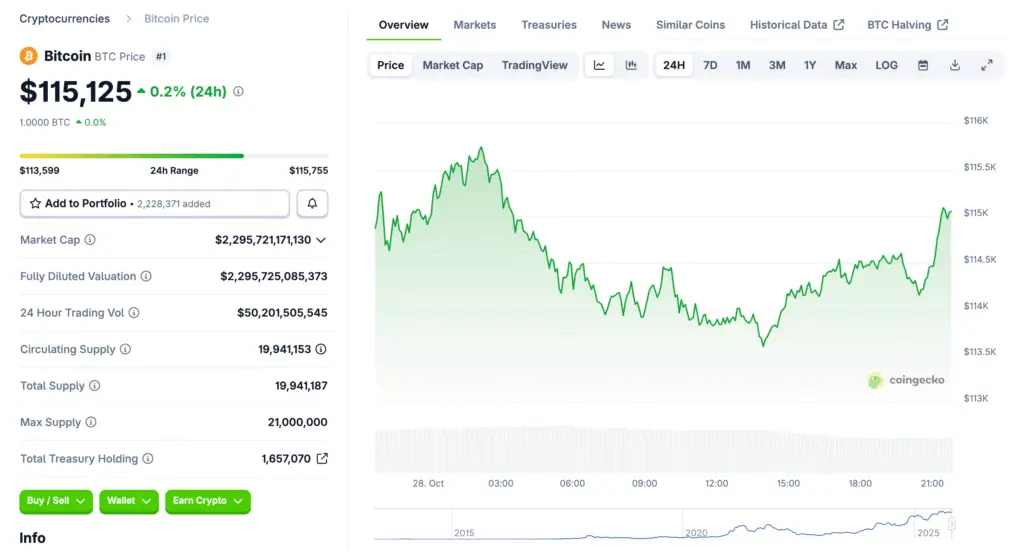Toggle the LOG scale option
Image resolution: width=1024 pixels, height=551 pixels.
(x=886, y=65)
